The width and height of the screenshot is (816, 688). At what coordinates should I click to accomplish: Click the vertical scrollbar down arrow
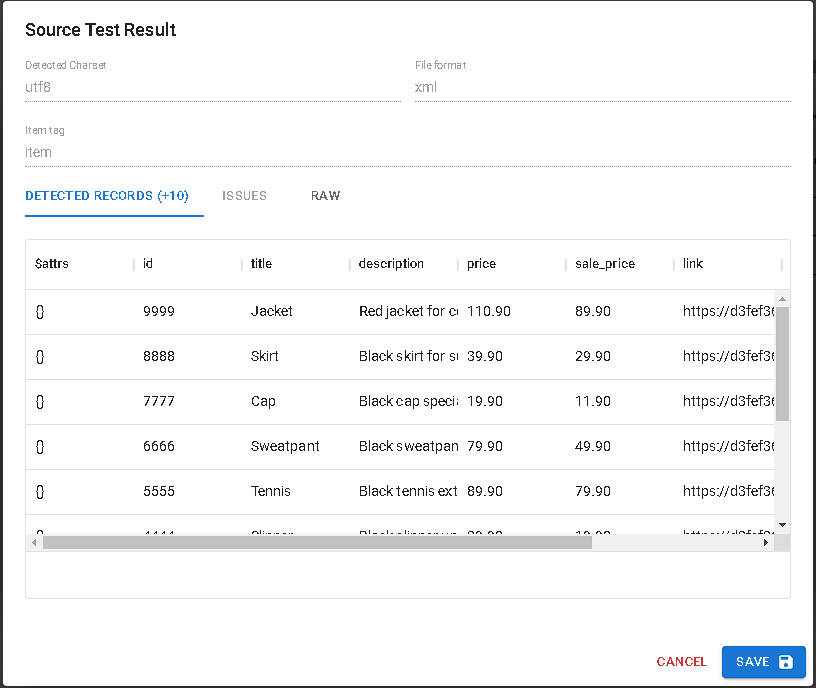pyautogui.click(x=783, y=525)
